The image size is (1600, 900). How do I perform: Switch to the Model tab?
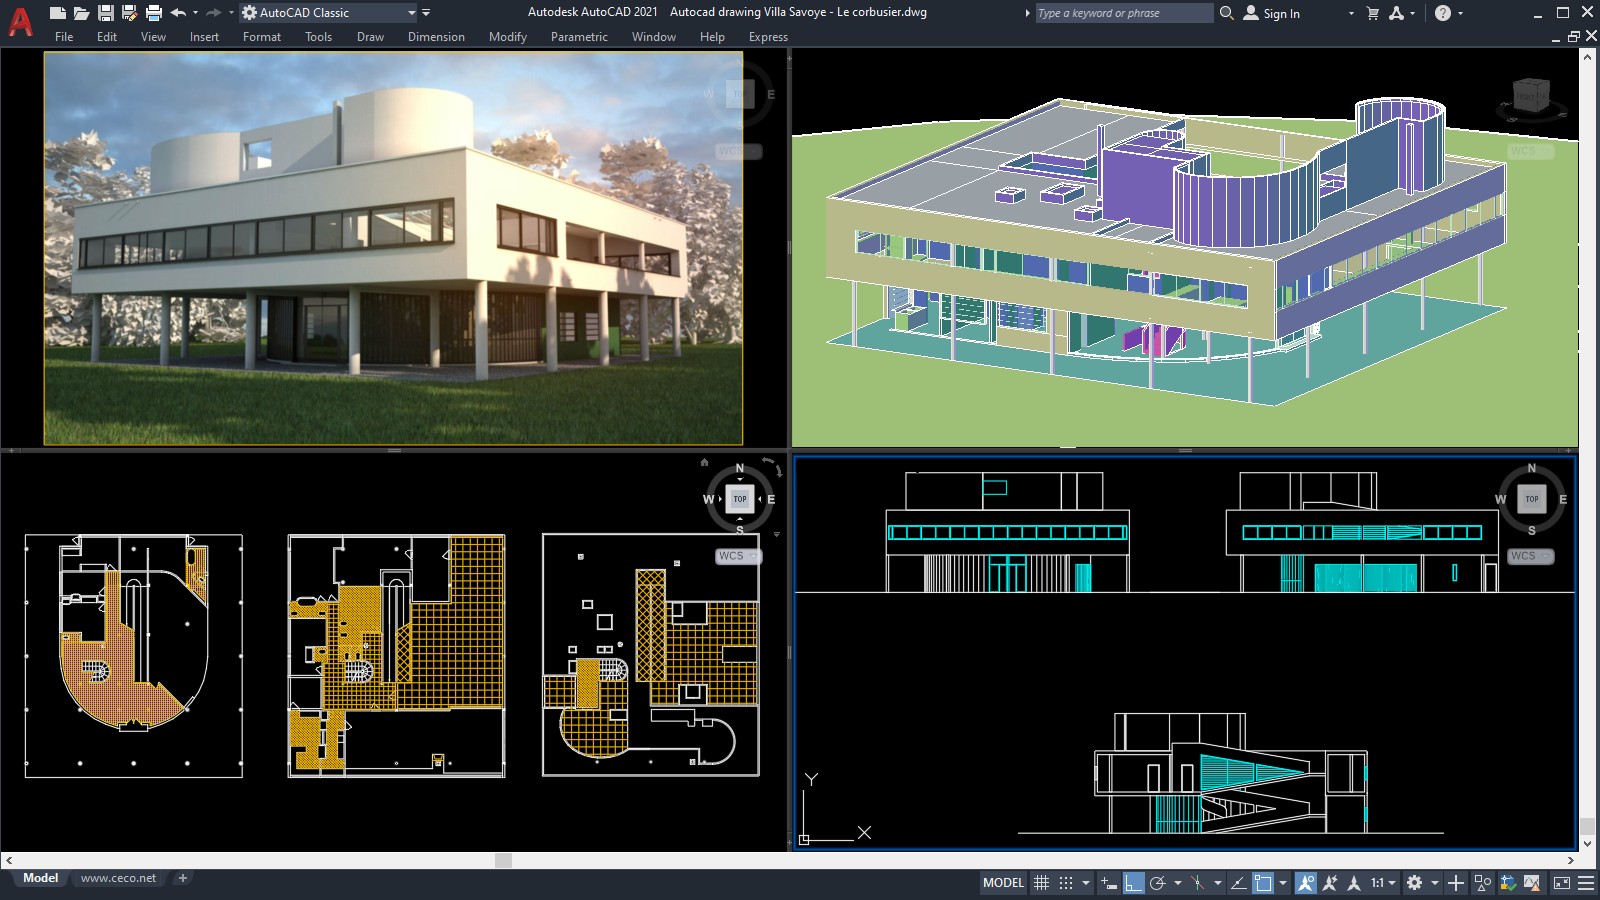pyautogui.click(x=41, y=878)
